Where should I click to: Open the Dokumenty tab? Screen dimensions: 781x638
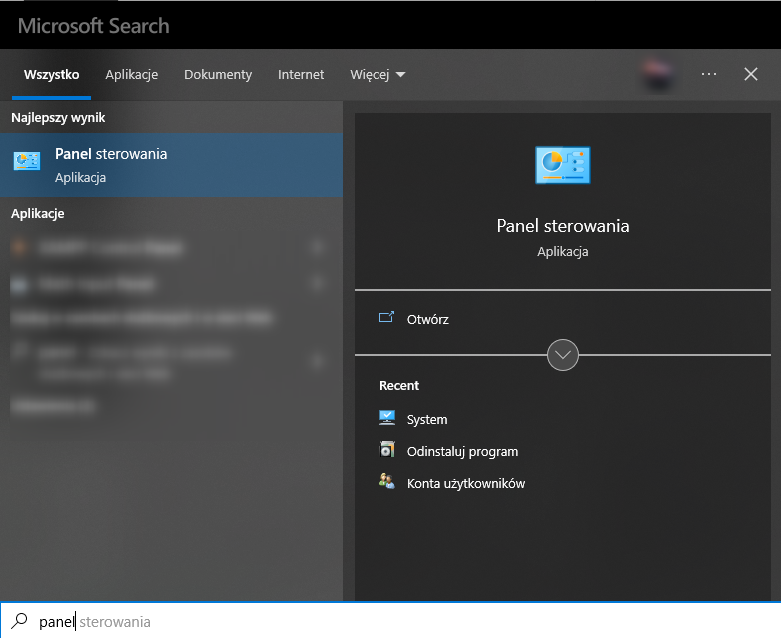(x=218, y=75)
